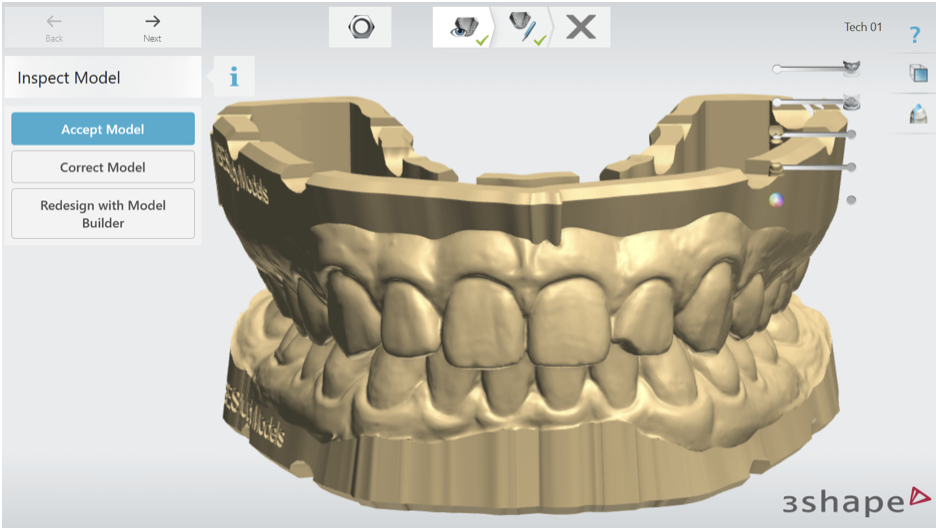Choose Redesign with Model Builder
This screenshot has width=936, height=530.
pyautogui.click(x=103, y=214)
